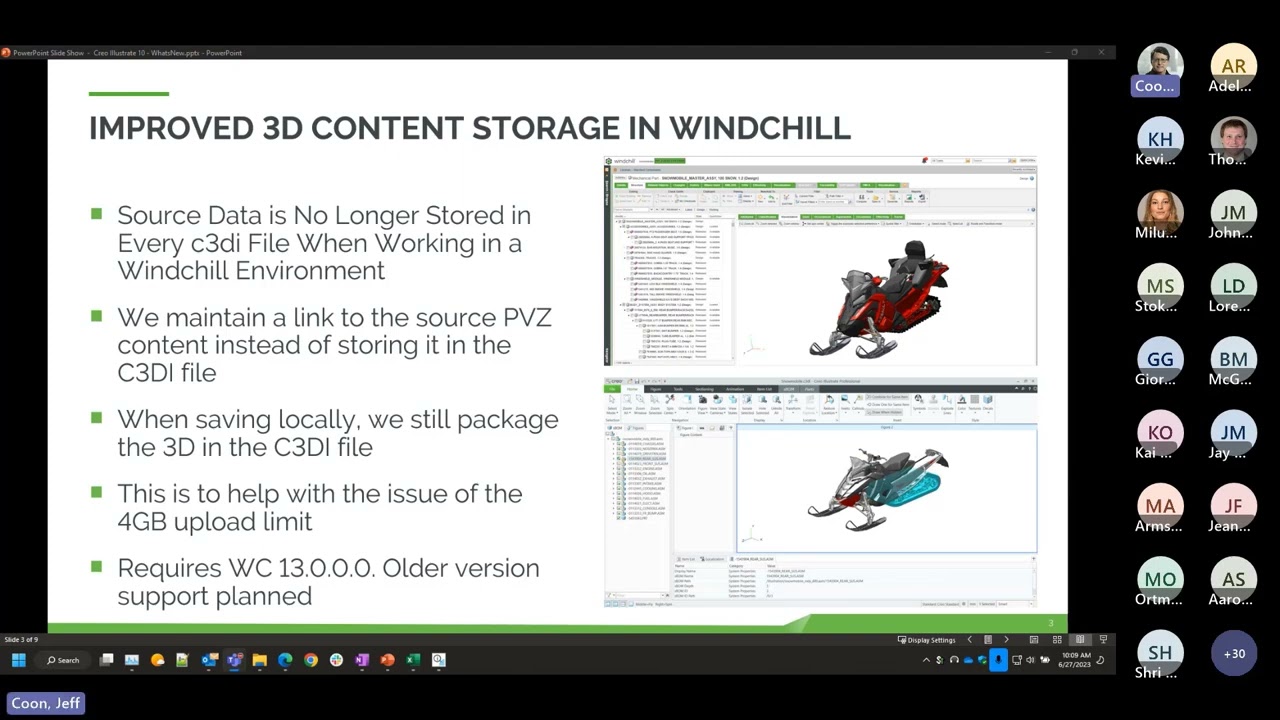This screenshot has width=1280, height=720.
Task: Select participant avatar LD (Lore...)
Action: pyautogui.click(x=1233, y=286)
